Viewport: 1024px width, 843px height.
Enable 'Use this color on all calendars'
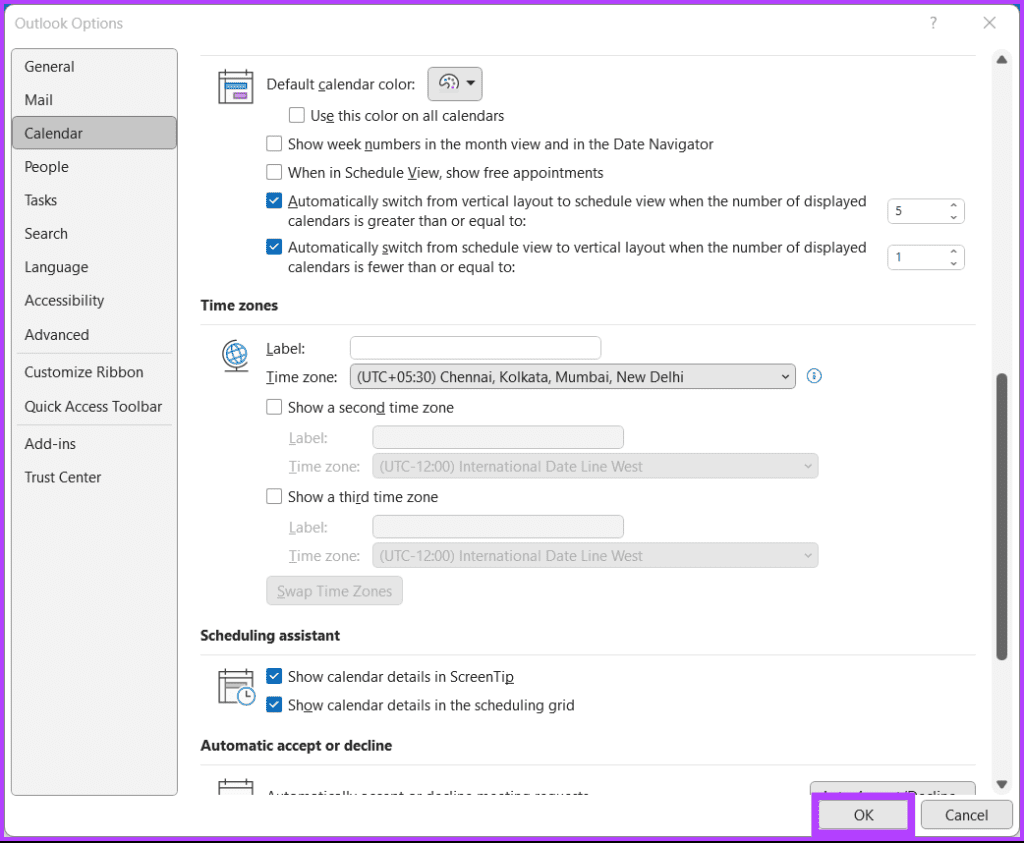pos(296,116)
